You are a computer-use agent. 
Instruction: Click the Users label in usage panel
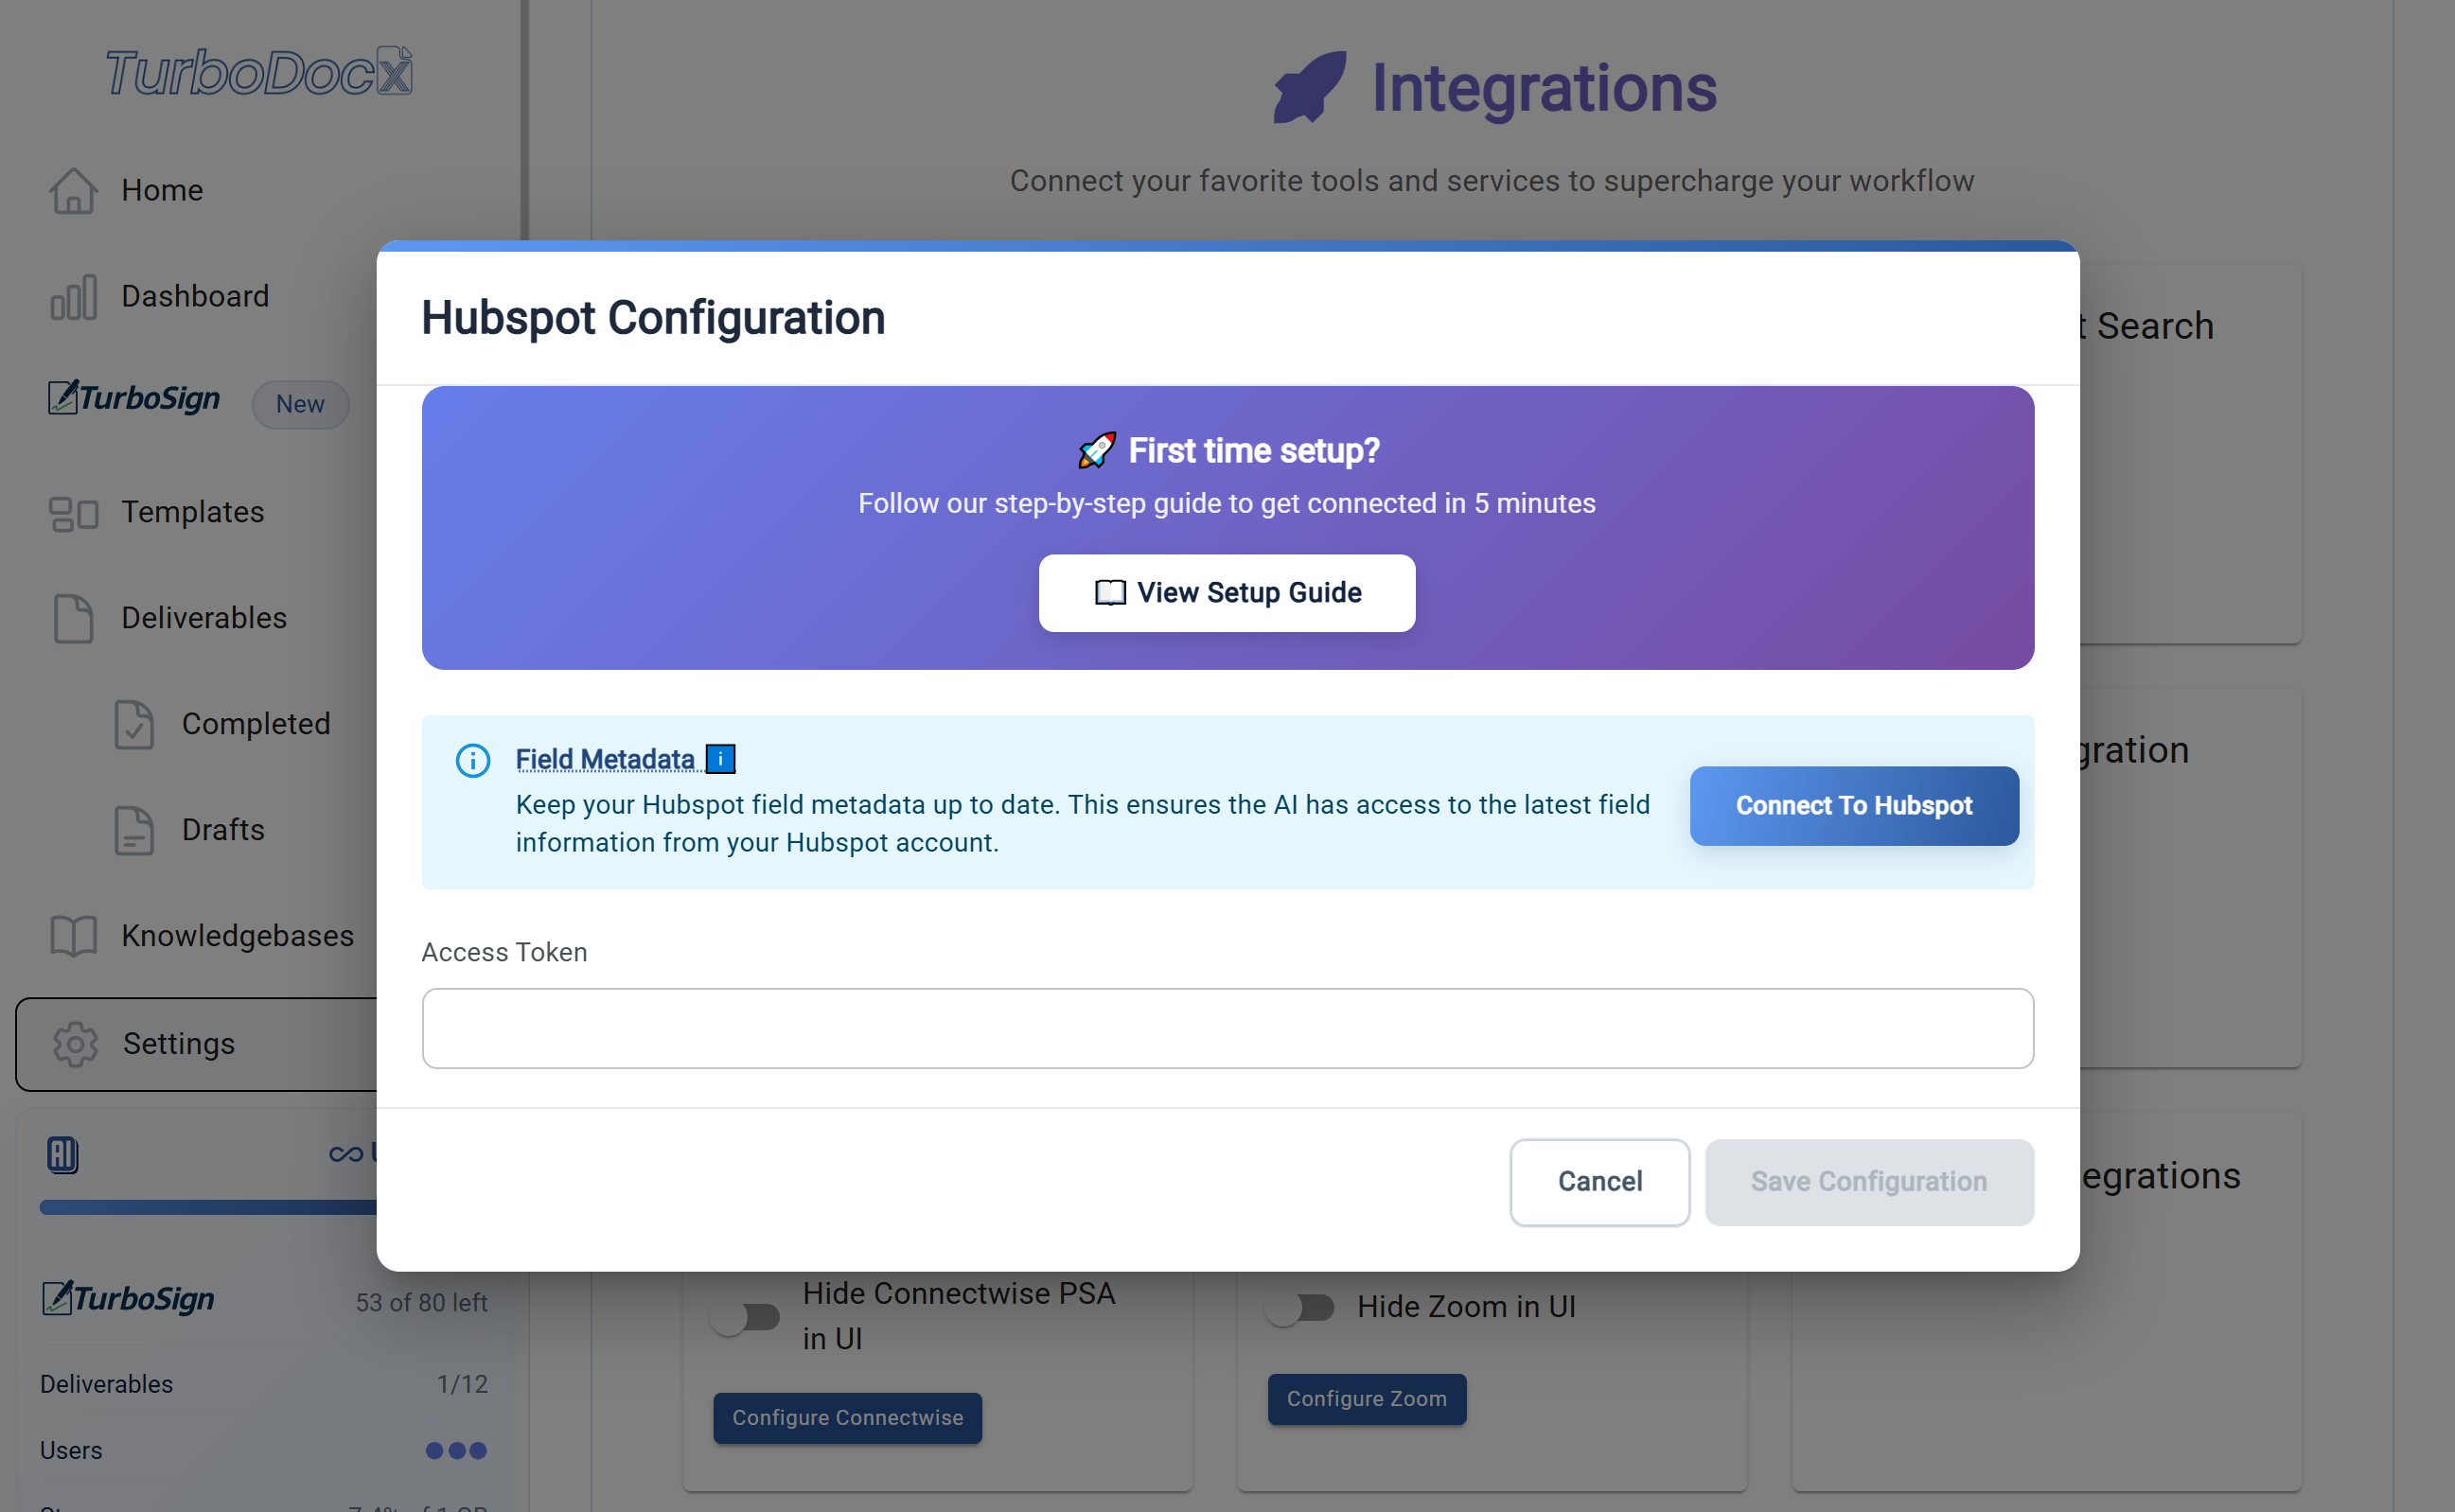tap(71, 1451)
